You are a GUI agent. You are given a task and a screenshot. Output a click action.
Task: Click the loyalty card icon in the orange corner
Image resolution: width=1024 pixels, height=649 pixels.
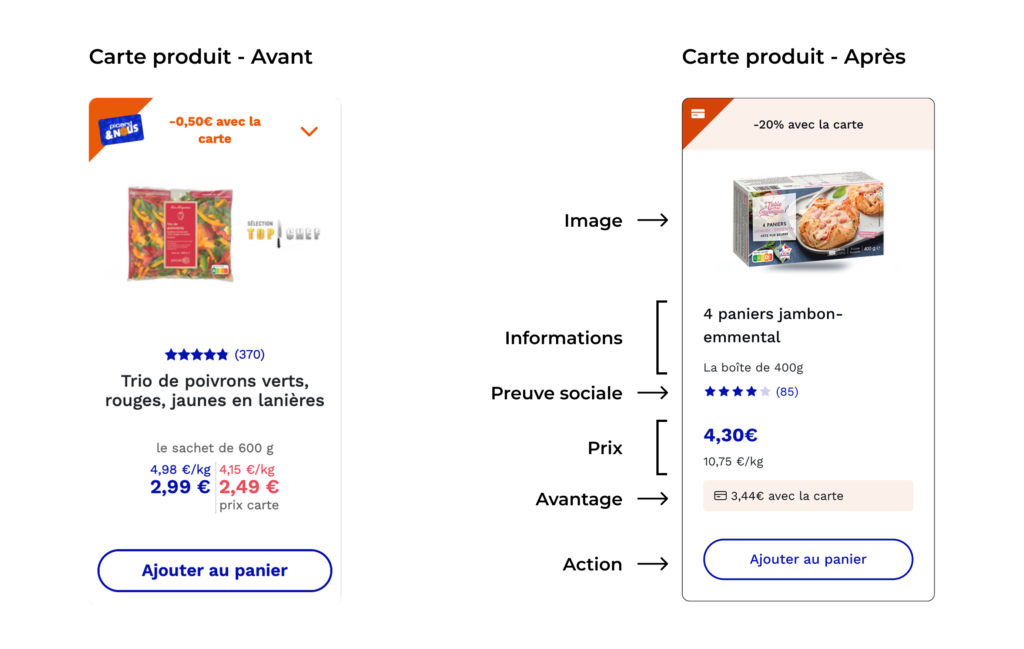698,115
